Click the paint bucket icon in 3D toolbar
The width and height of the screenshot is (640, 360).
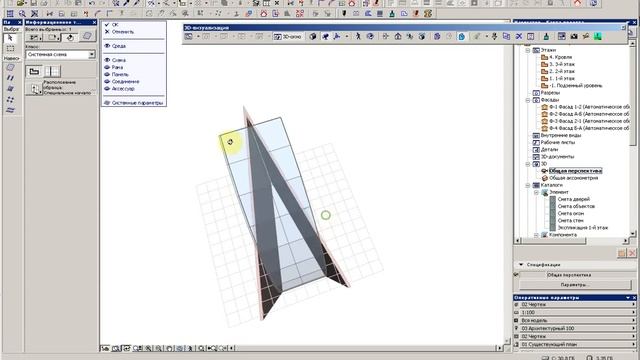point(546,37)
